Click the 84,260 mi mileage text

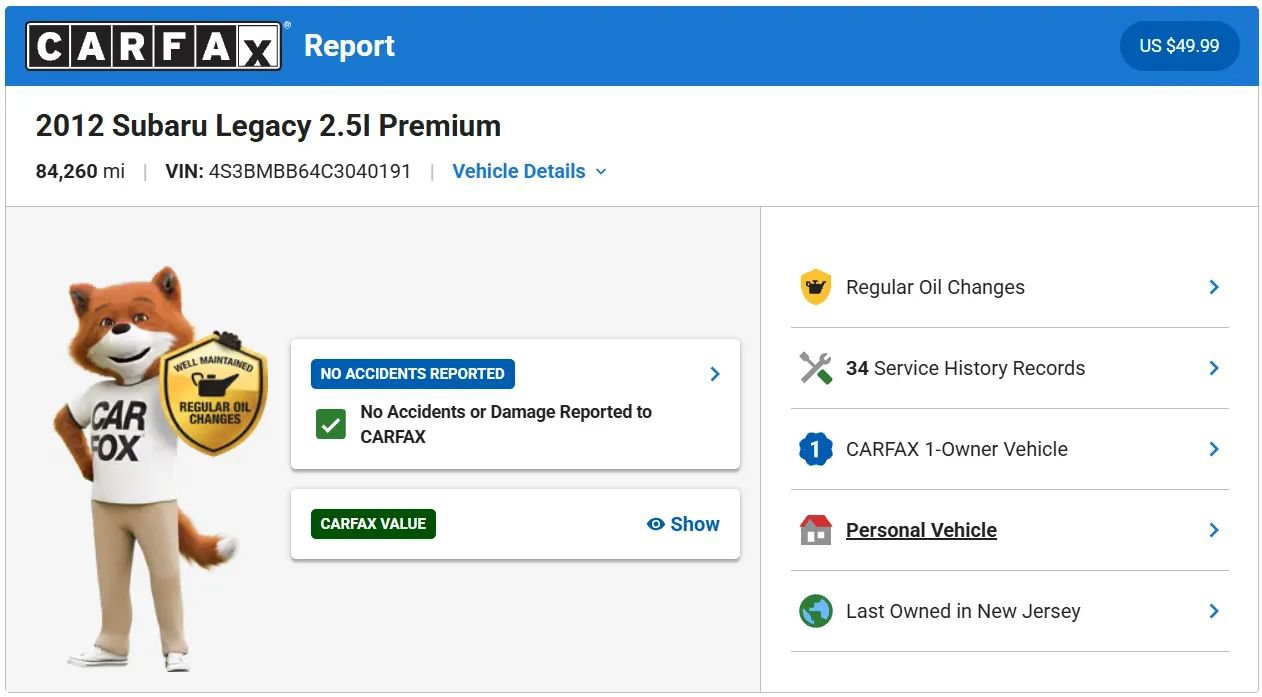click(80, 171)
